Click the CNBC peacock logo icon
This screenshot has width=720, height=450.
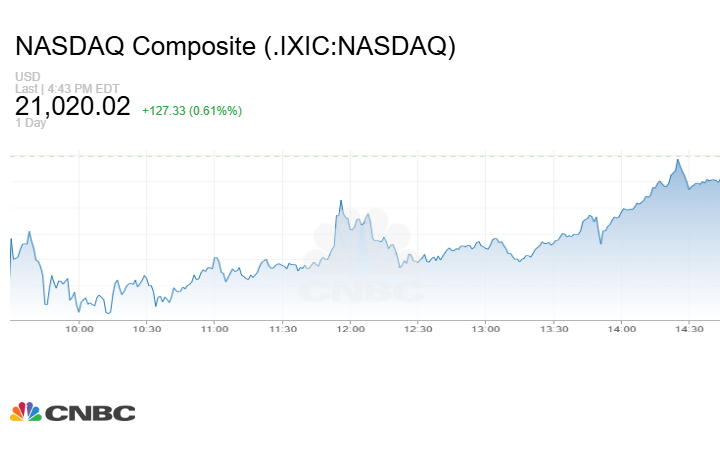click(25, 412)
